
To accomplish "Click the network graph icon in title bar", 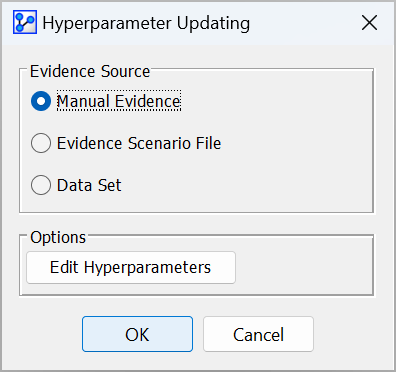I will 25,22.
